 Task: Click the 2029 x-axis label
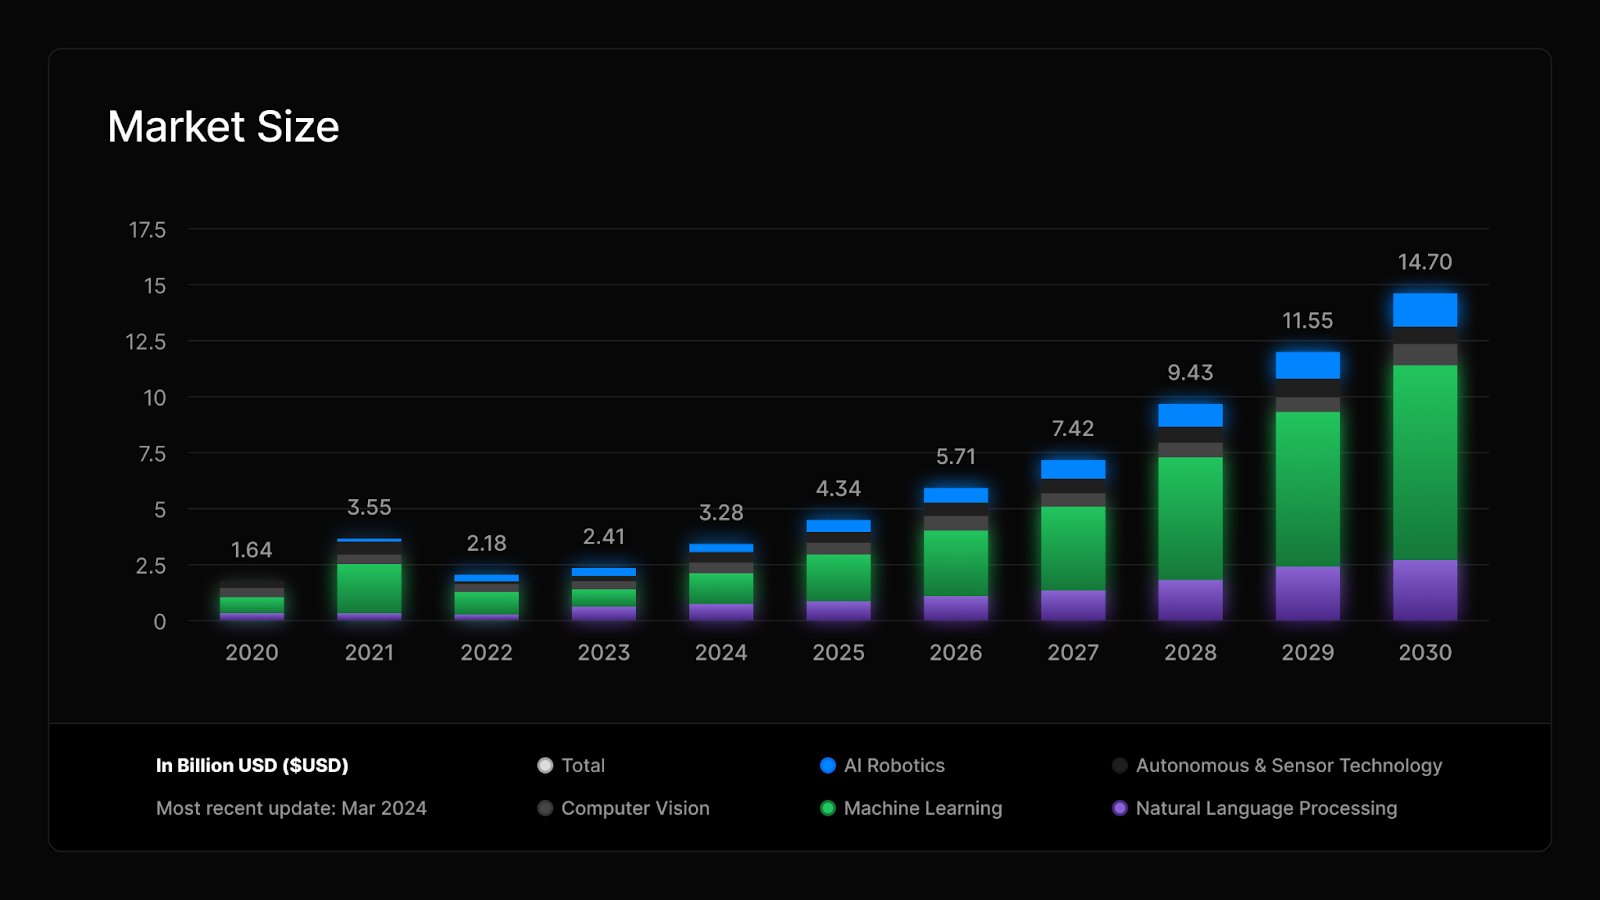tap(1308, 653)
